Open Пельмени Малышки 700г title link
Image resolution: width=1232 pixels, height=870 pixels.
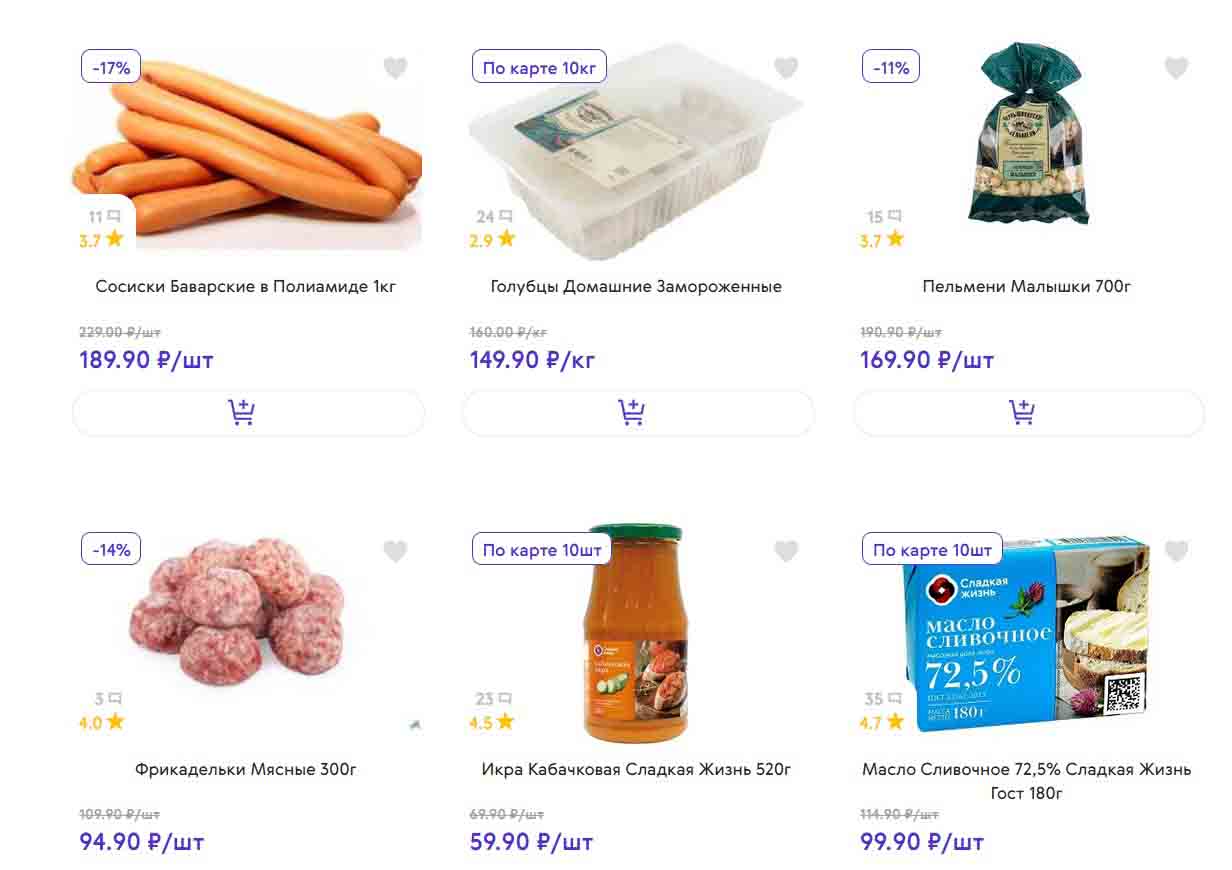(1026, 287)
